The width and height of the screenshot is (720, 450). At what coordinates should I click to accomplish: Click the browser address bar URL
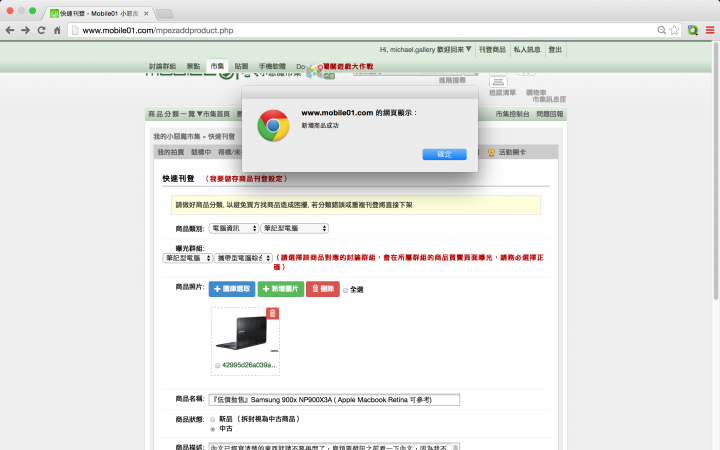(158, 30)
